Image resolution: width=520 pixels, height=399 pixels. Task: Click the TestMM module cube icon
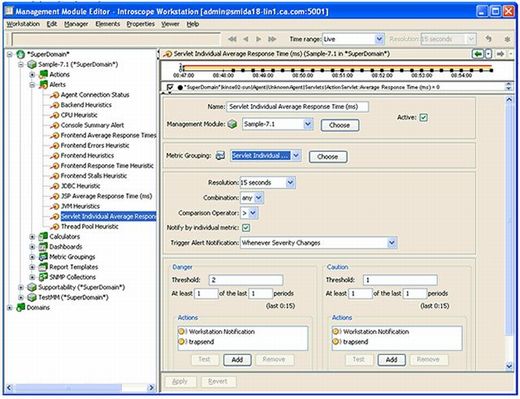[x=32, y=297]
